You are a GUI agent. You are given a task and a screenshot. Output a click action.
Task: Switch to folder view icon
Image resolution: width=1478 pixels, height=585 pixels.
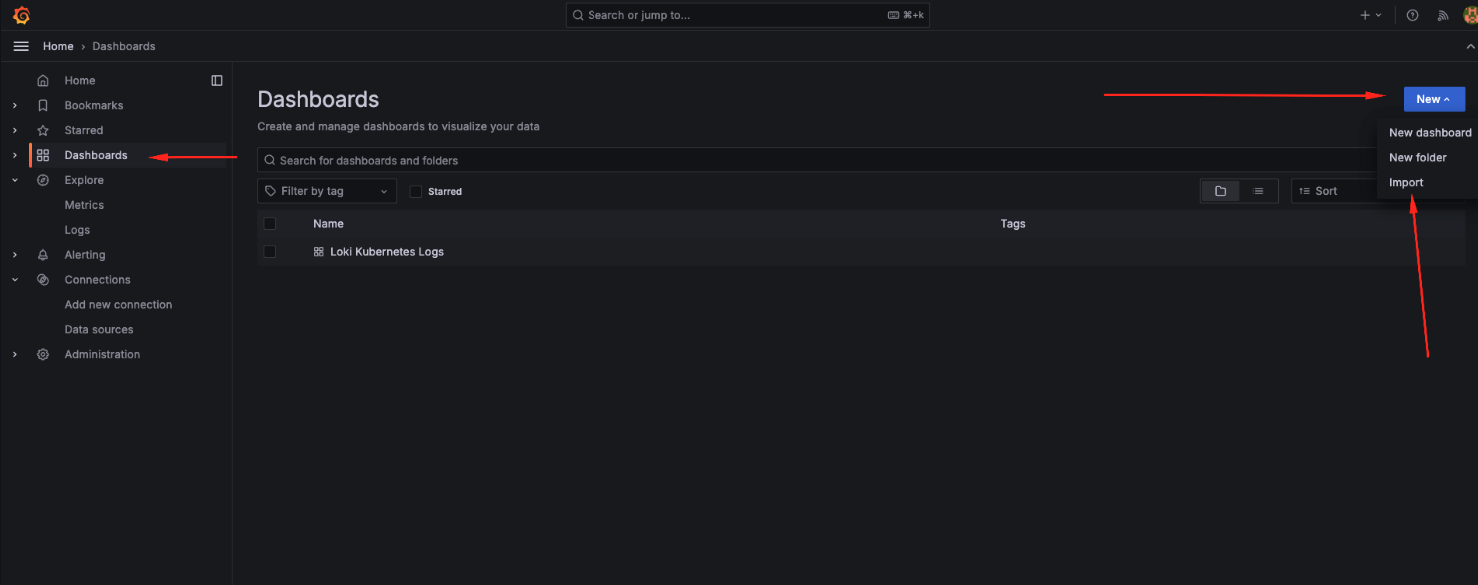(x=1220, y=191)
